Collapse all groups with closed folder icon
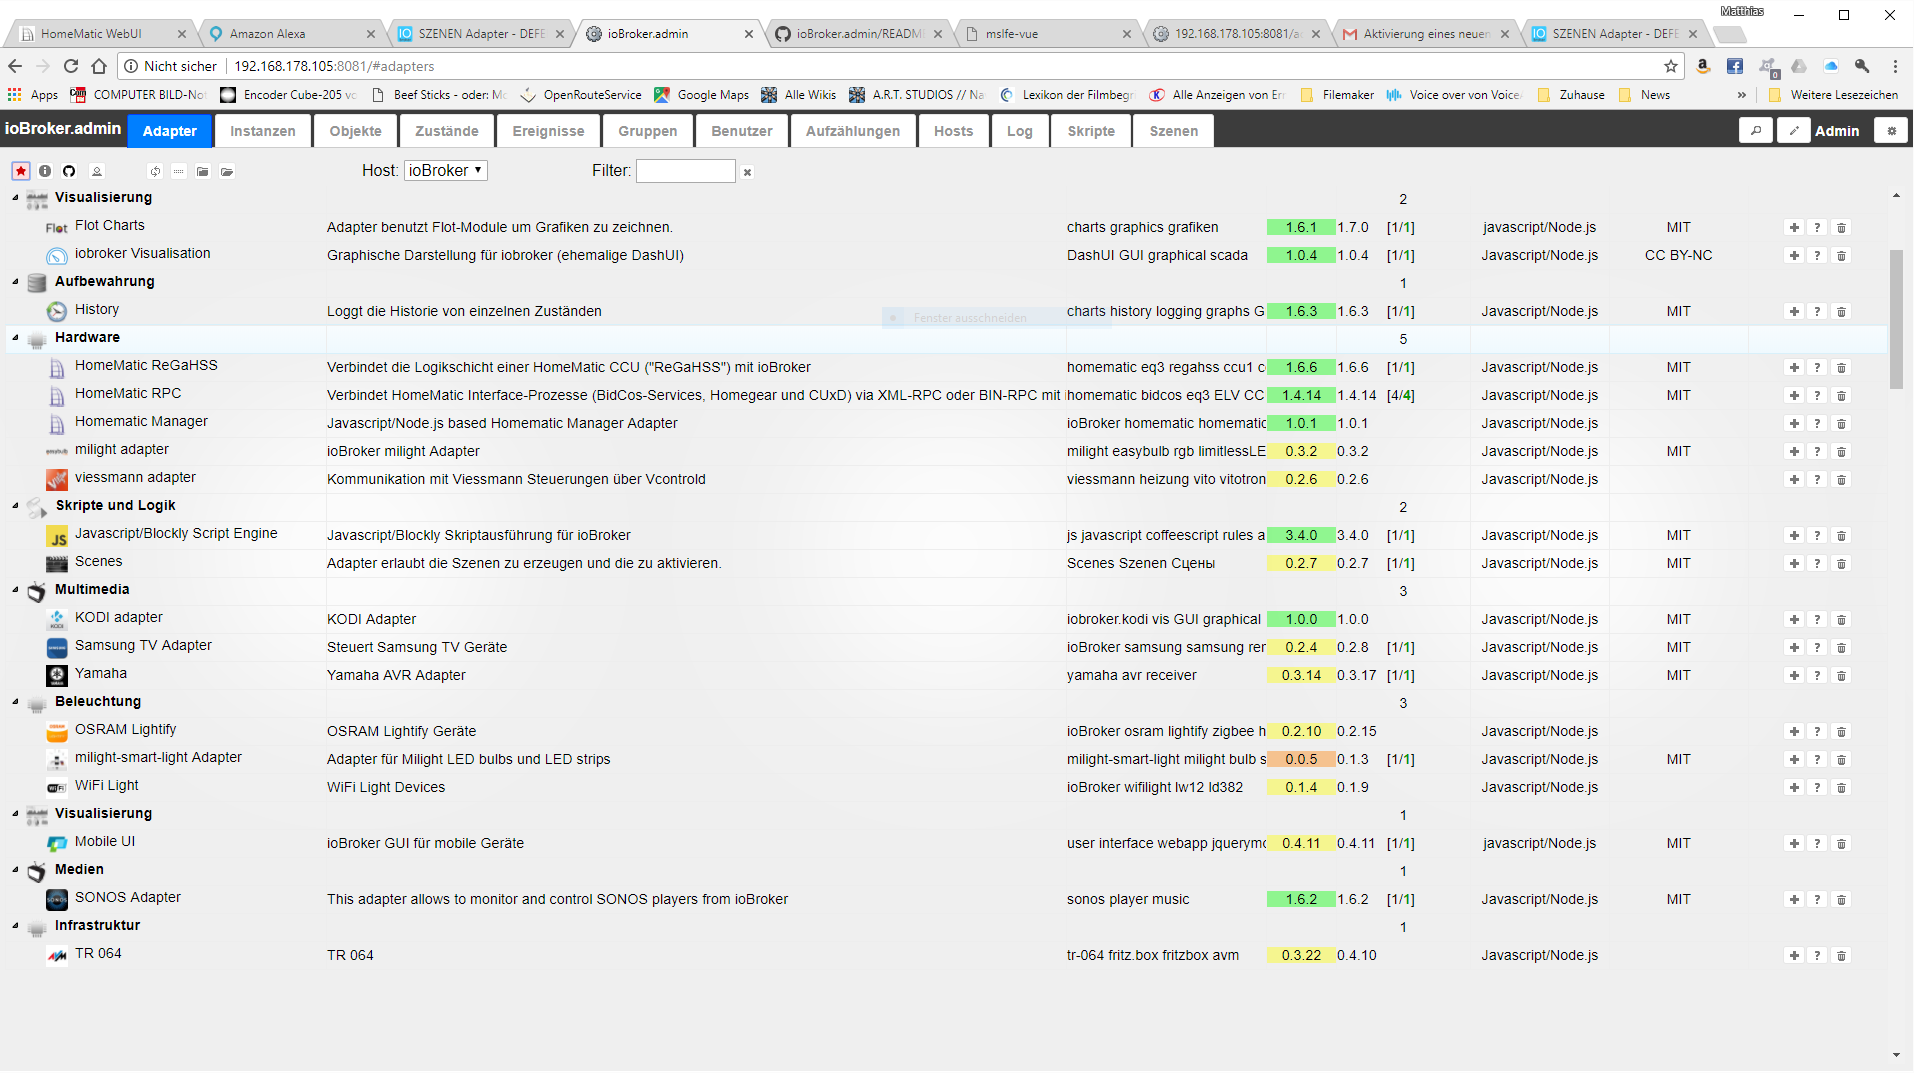 (203, 171)
